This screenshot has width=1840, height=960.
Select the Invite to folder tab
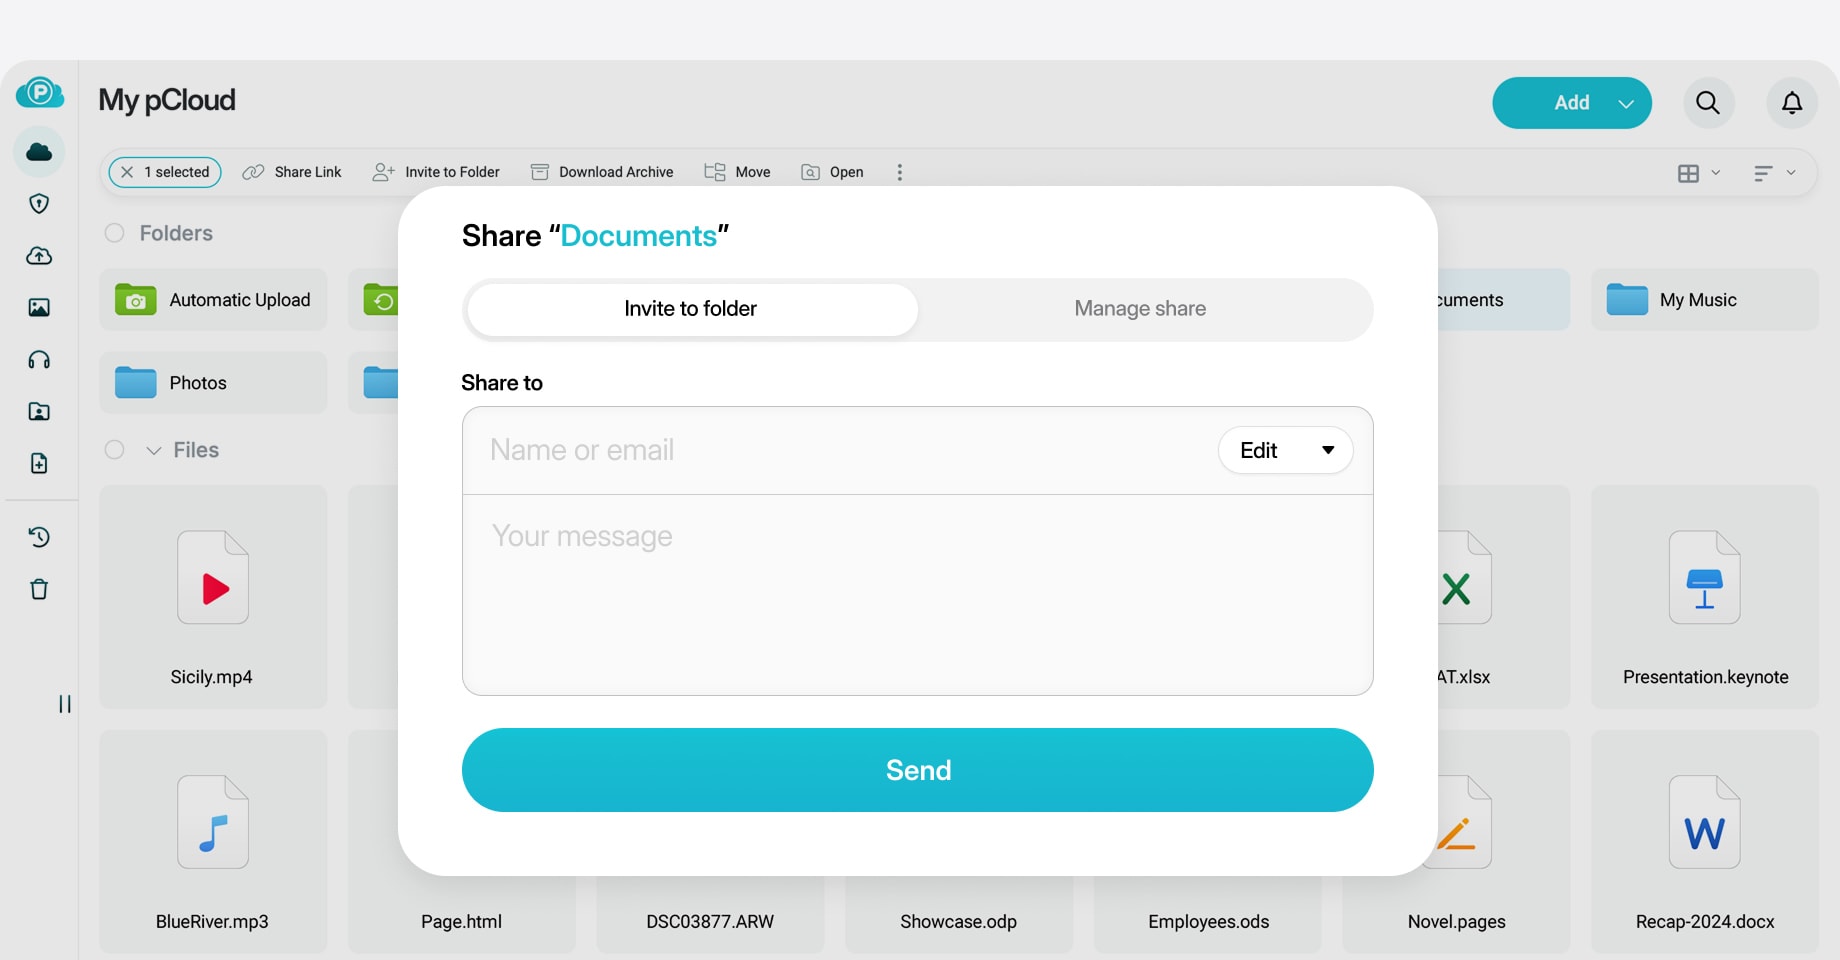(x=691, y=309)
